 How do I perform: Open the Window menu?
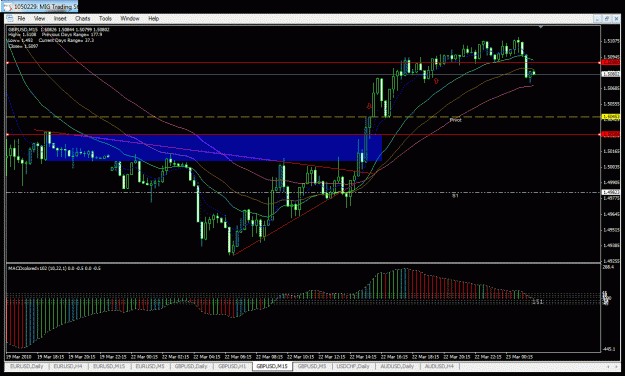(x=130, y=18)
